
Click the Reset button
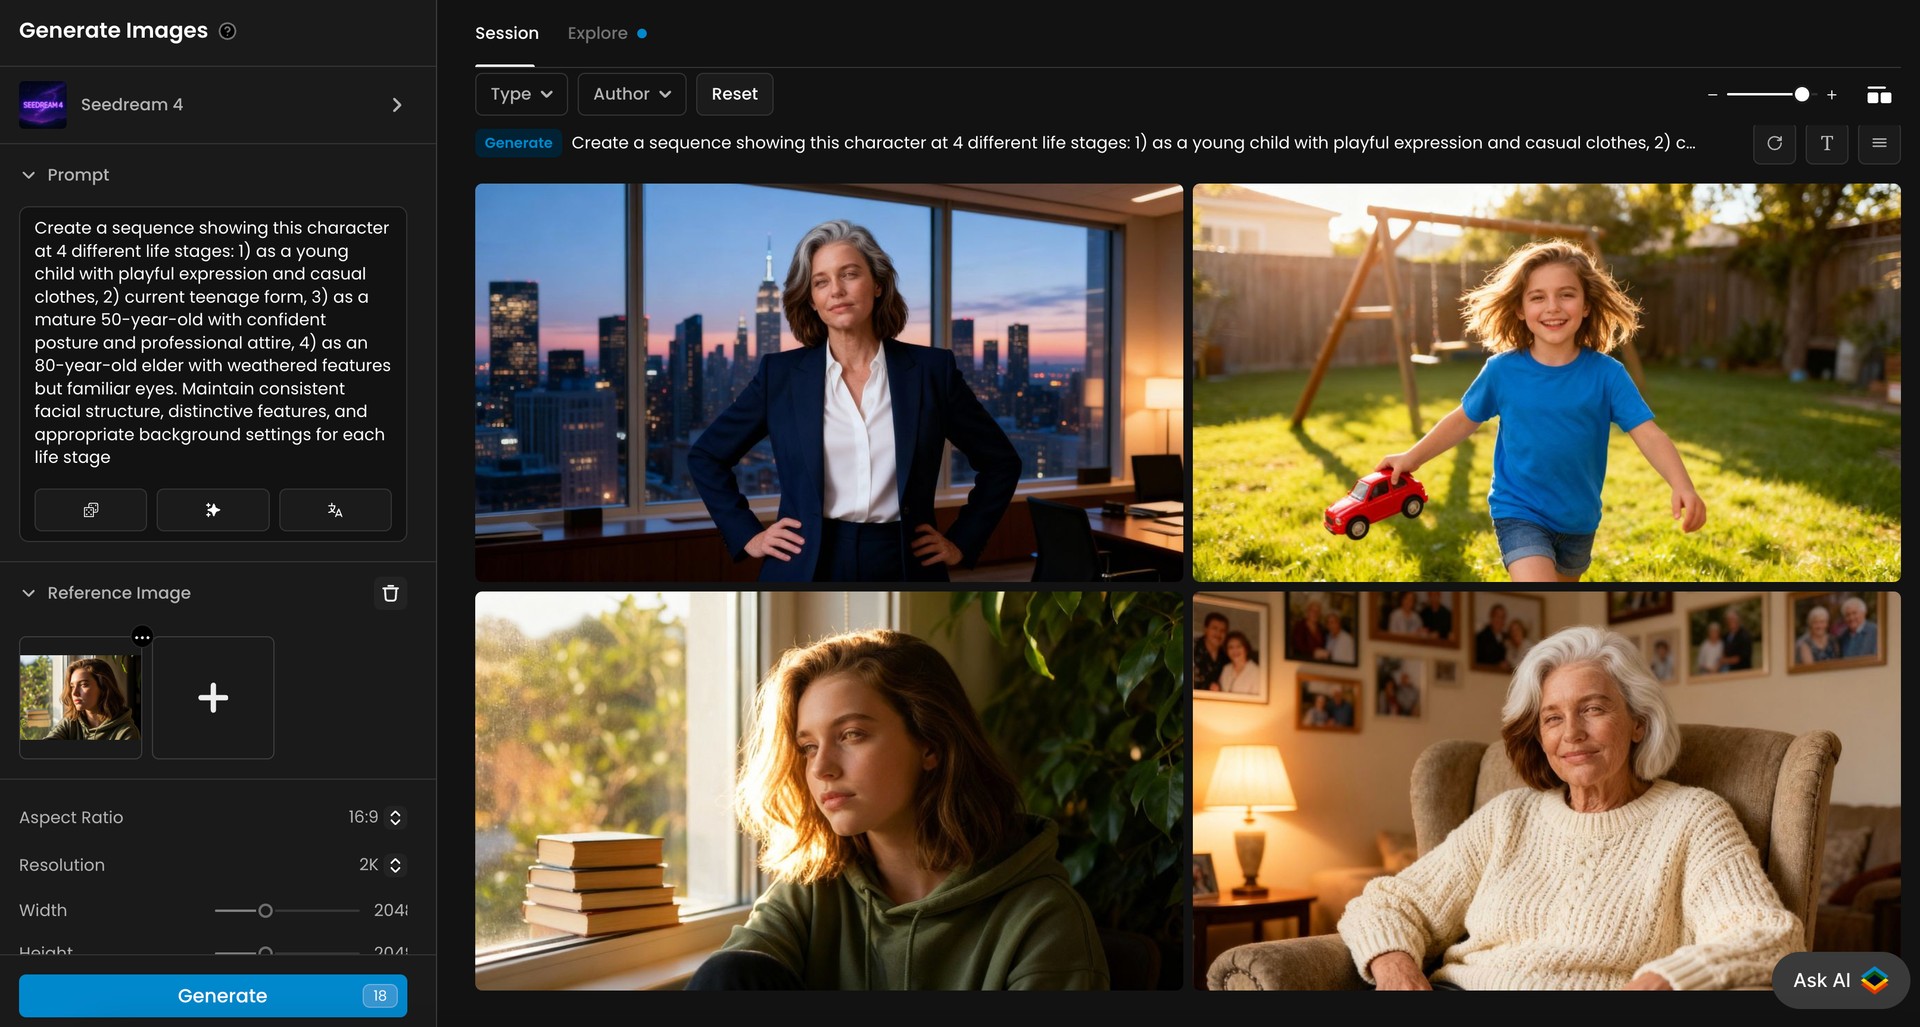pos(735,94)
